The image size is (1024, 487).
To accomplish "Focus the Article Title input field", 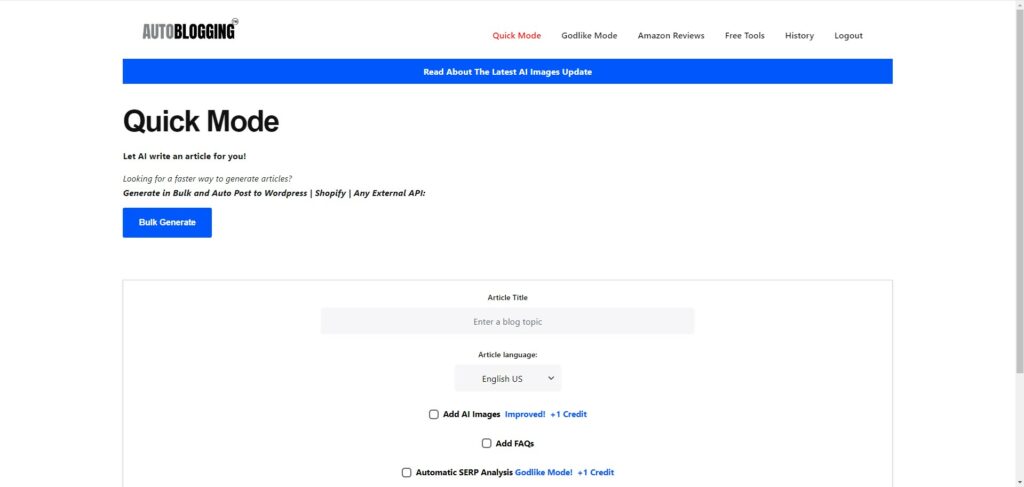I will pos(507,322).
